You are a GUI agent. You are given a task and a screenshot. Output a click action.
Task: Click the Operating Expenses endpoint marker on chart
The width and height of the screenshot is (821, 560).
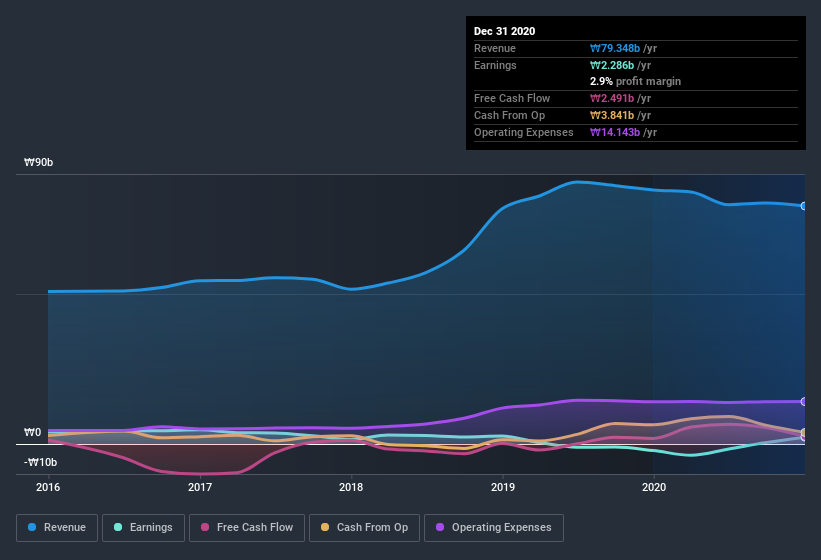click(x=804, y=401)
